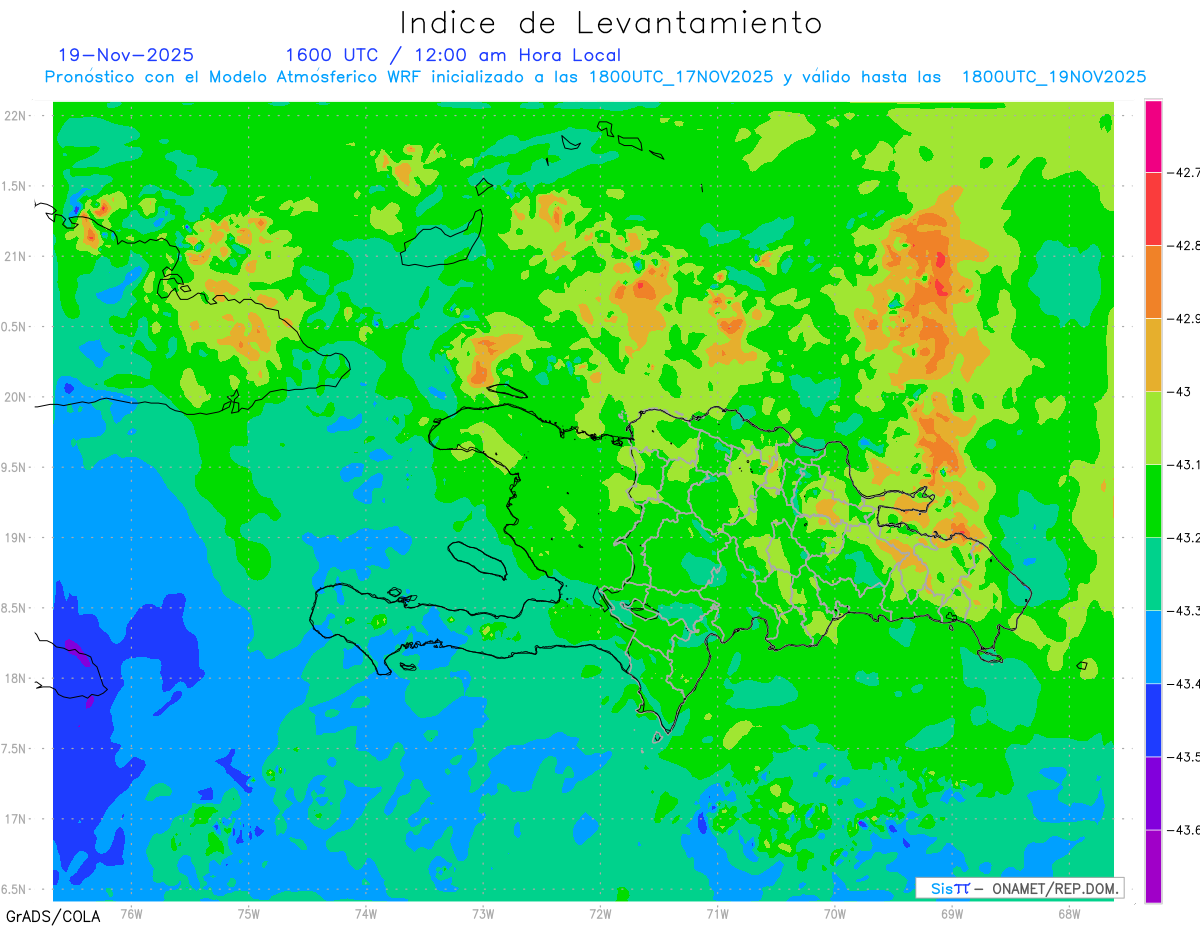Image resolution: width=1200 pixels, height=927 pixels.
Task: Click the "73W" longitude label
Action: tap(483, 914)
